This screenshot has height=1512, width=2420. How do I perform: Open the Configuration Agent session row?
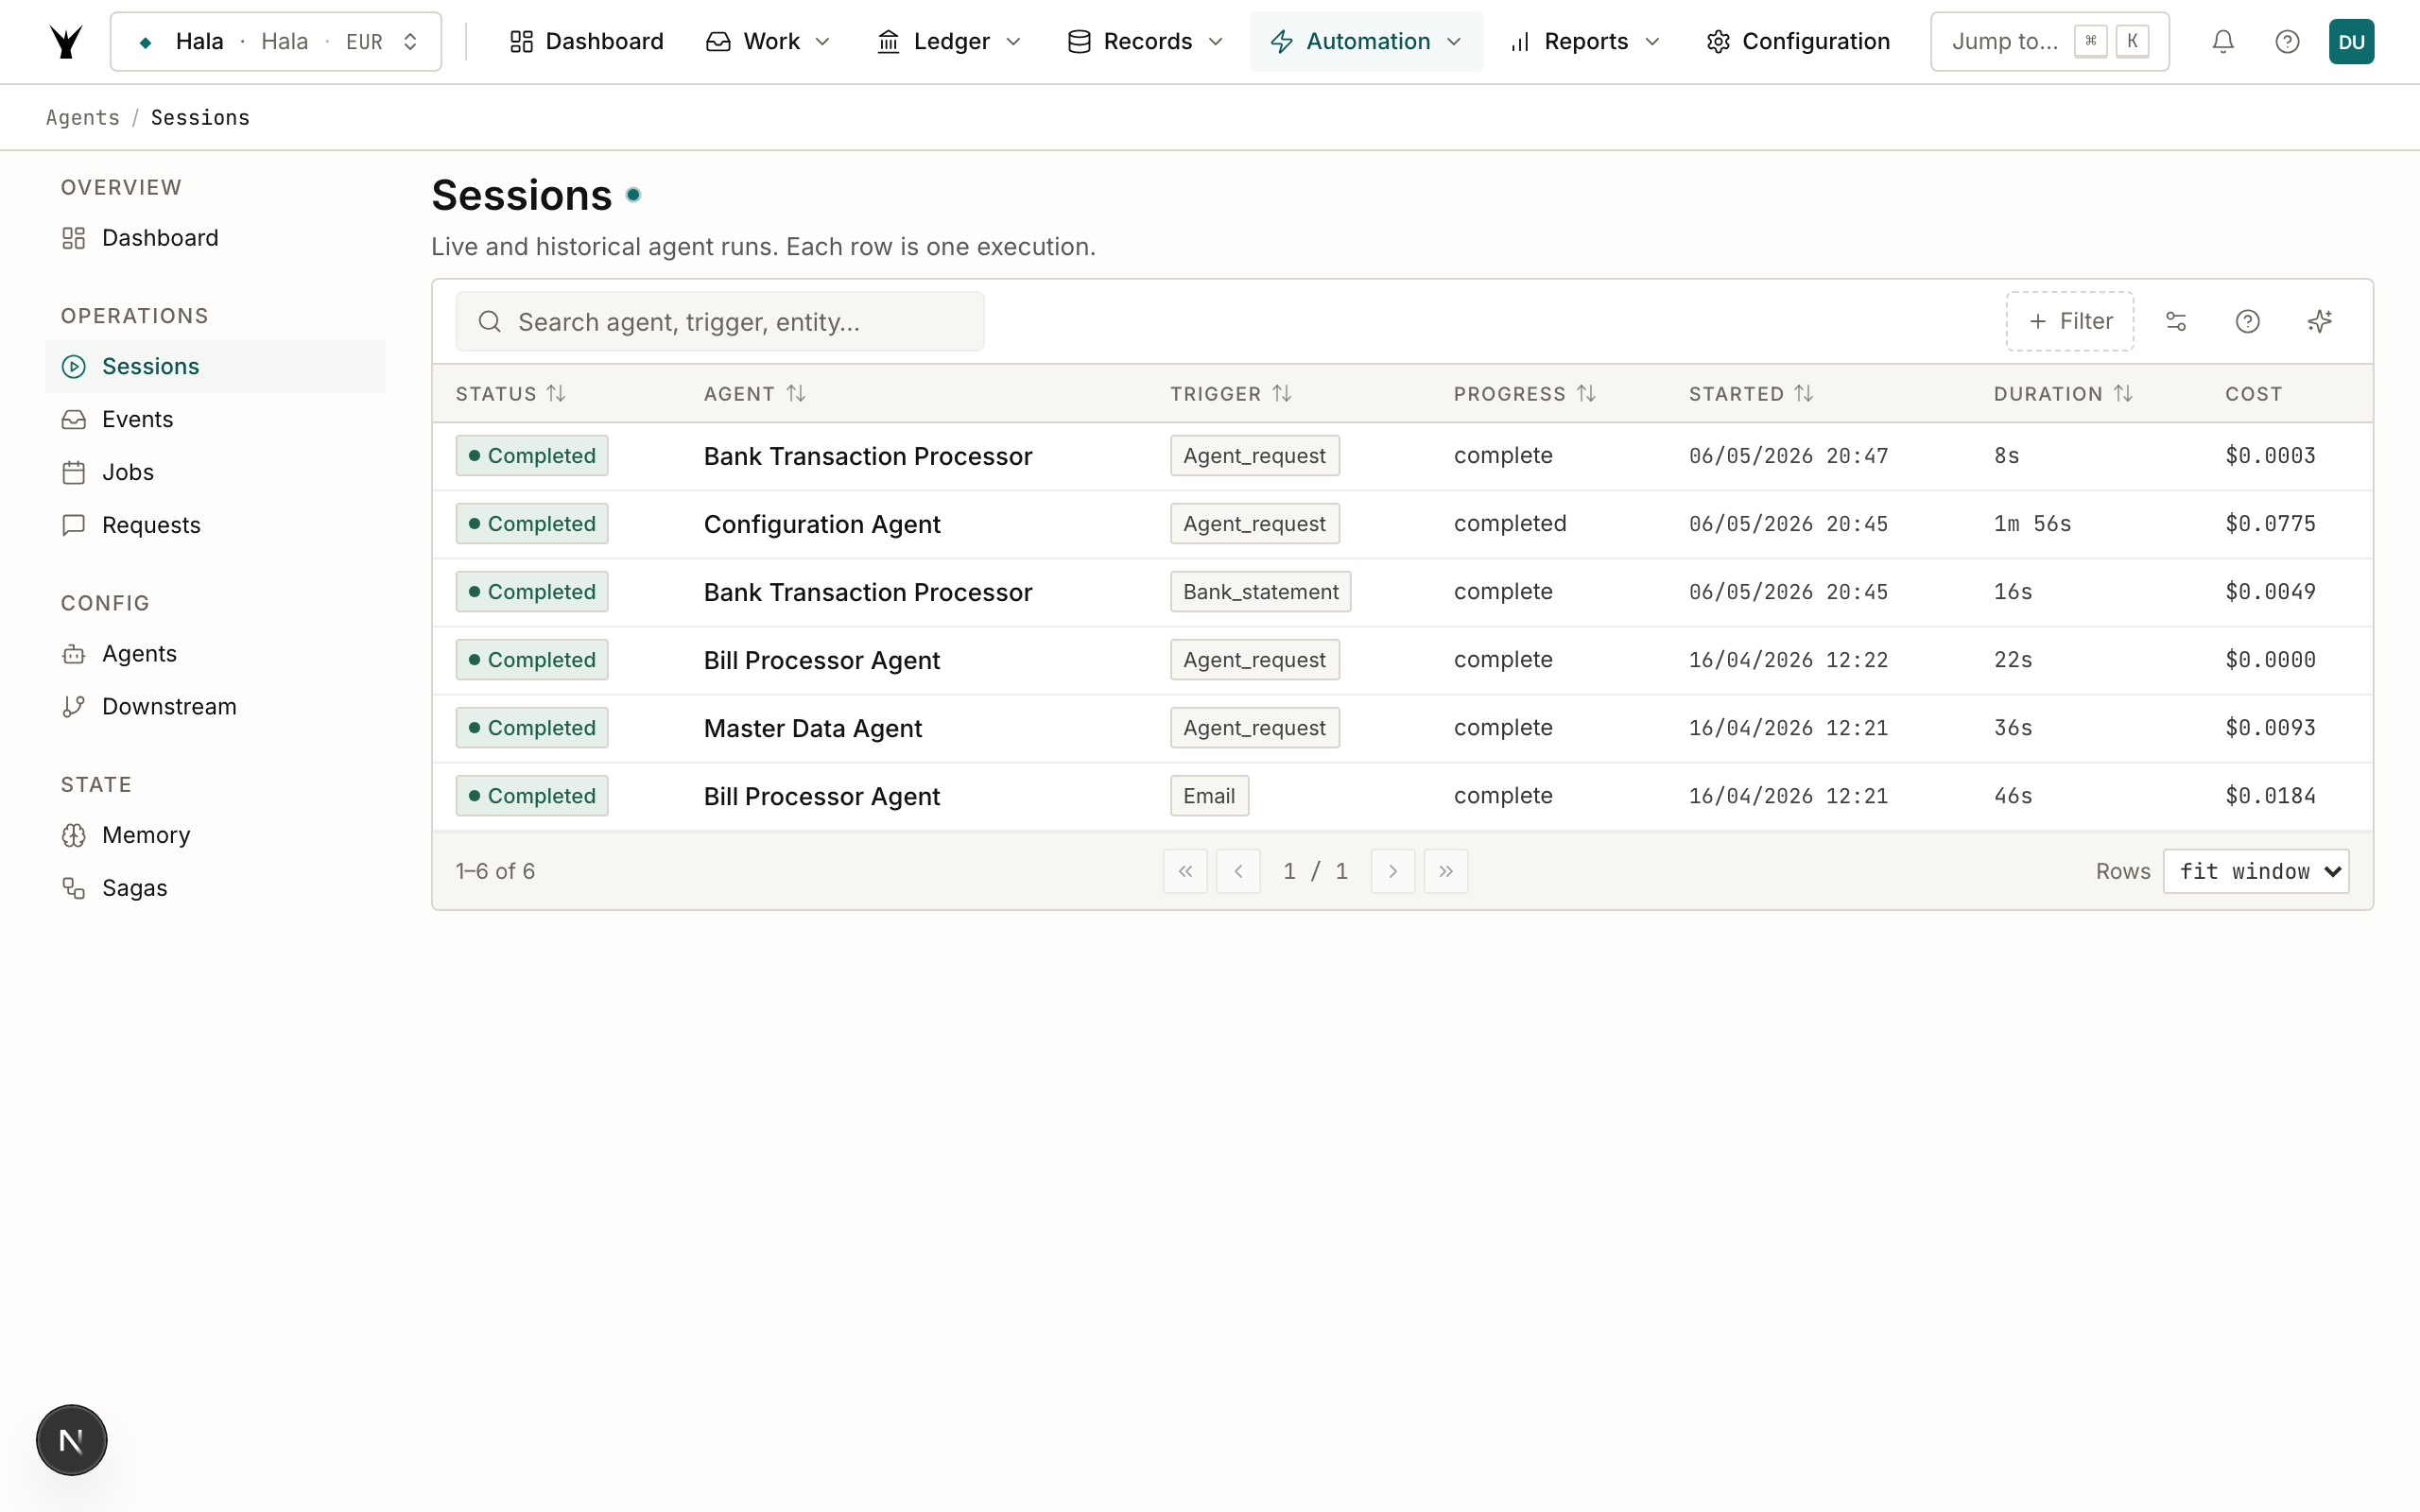click(1402, 524)
